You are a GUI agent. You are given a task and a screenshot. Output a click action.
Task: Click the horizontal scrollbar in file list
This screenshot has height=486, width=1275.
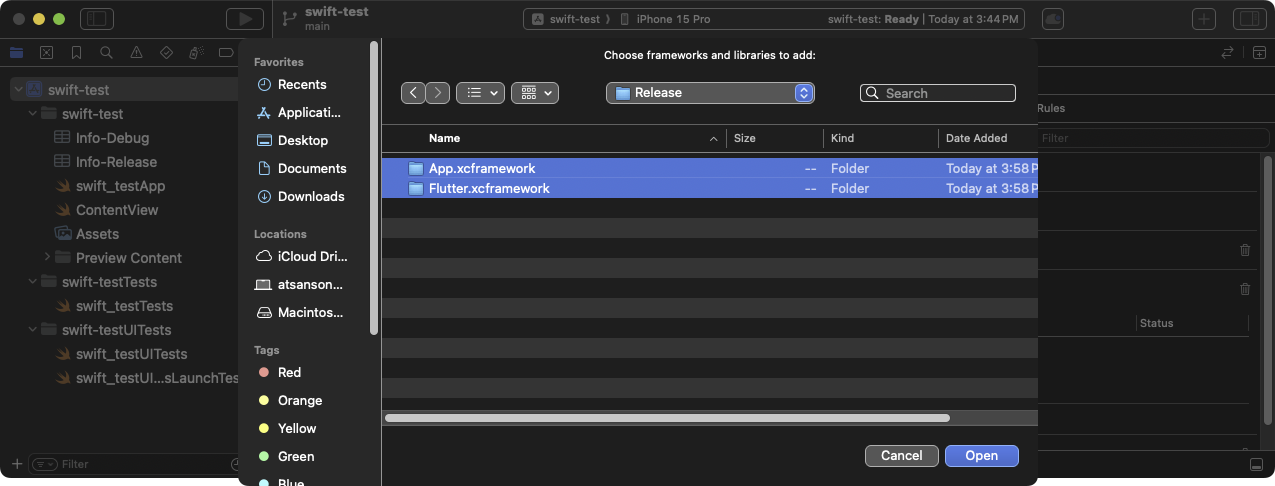(x=666, y=418)
